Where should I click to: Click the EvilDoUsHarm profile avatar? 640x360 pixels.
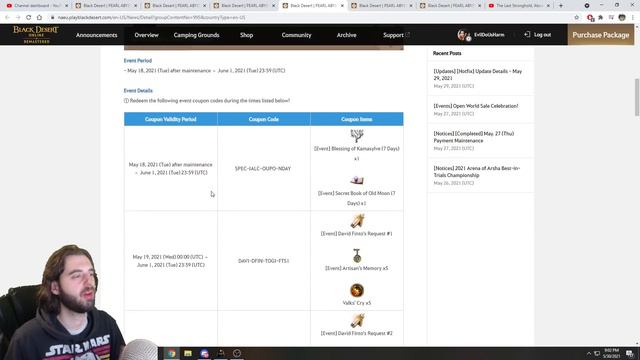tap(464, 35)
